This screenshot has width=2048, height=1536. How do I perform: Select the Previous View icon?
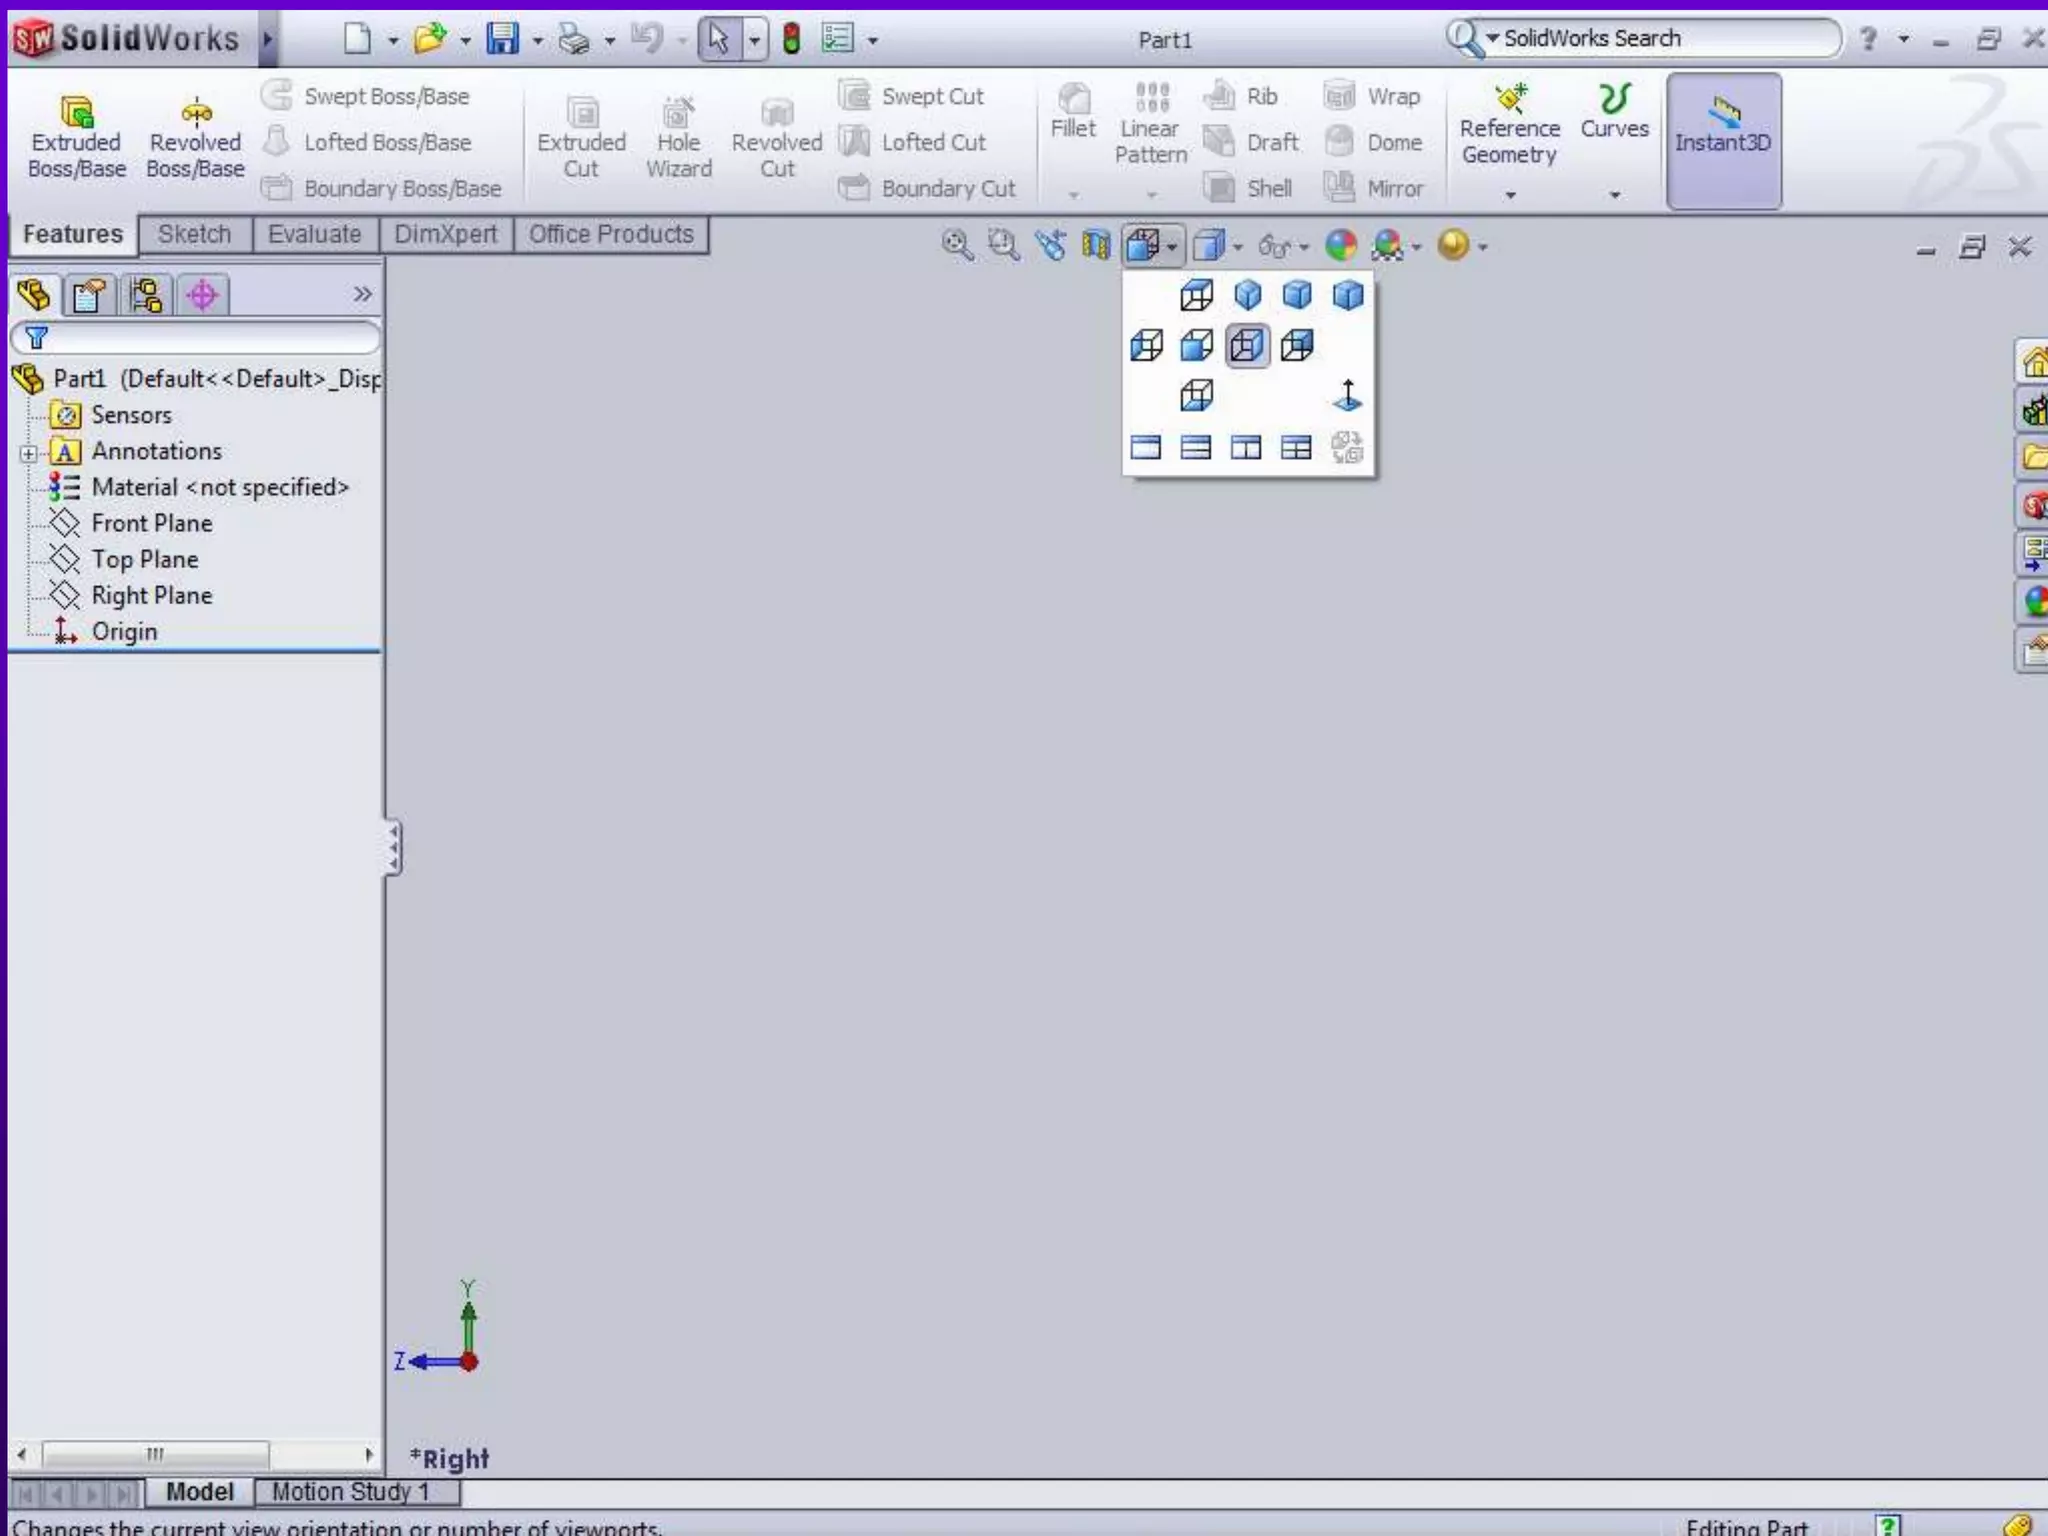point(1050,245)
